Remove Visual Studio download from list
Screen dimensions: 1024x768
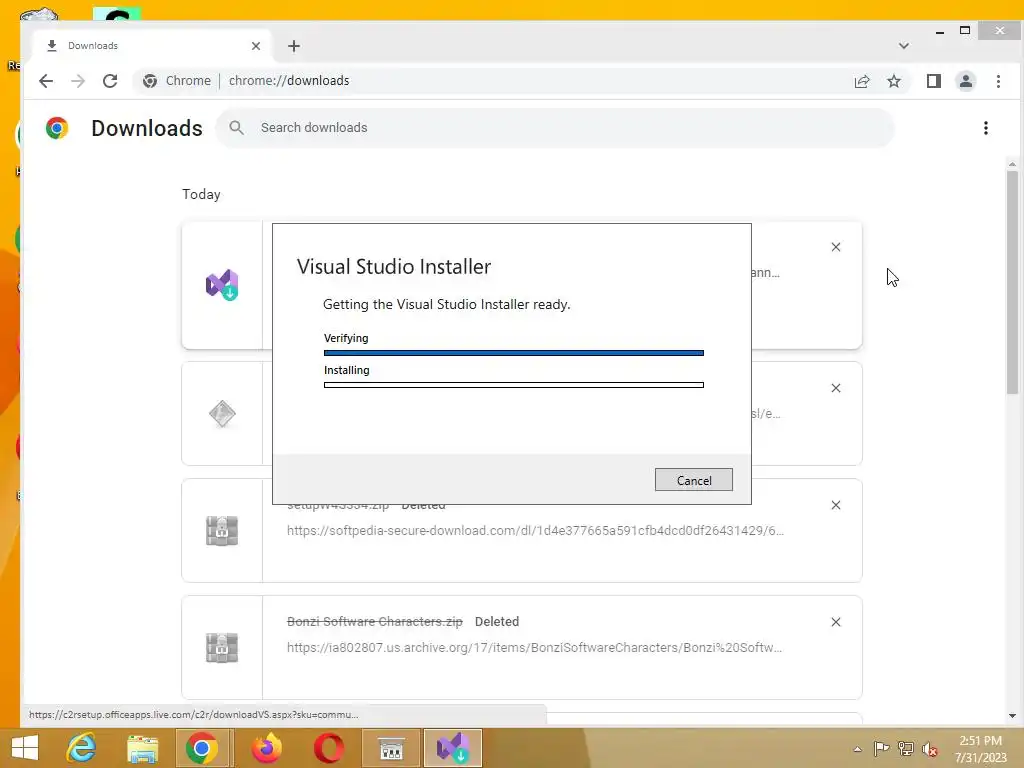click(x=836, y=247)
